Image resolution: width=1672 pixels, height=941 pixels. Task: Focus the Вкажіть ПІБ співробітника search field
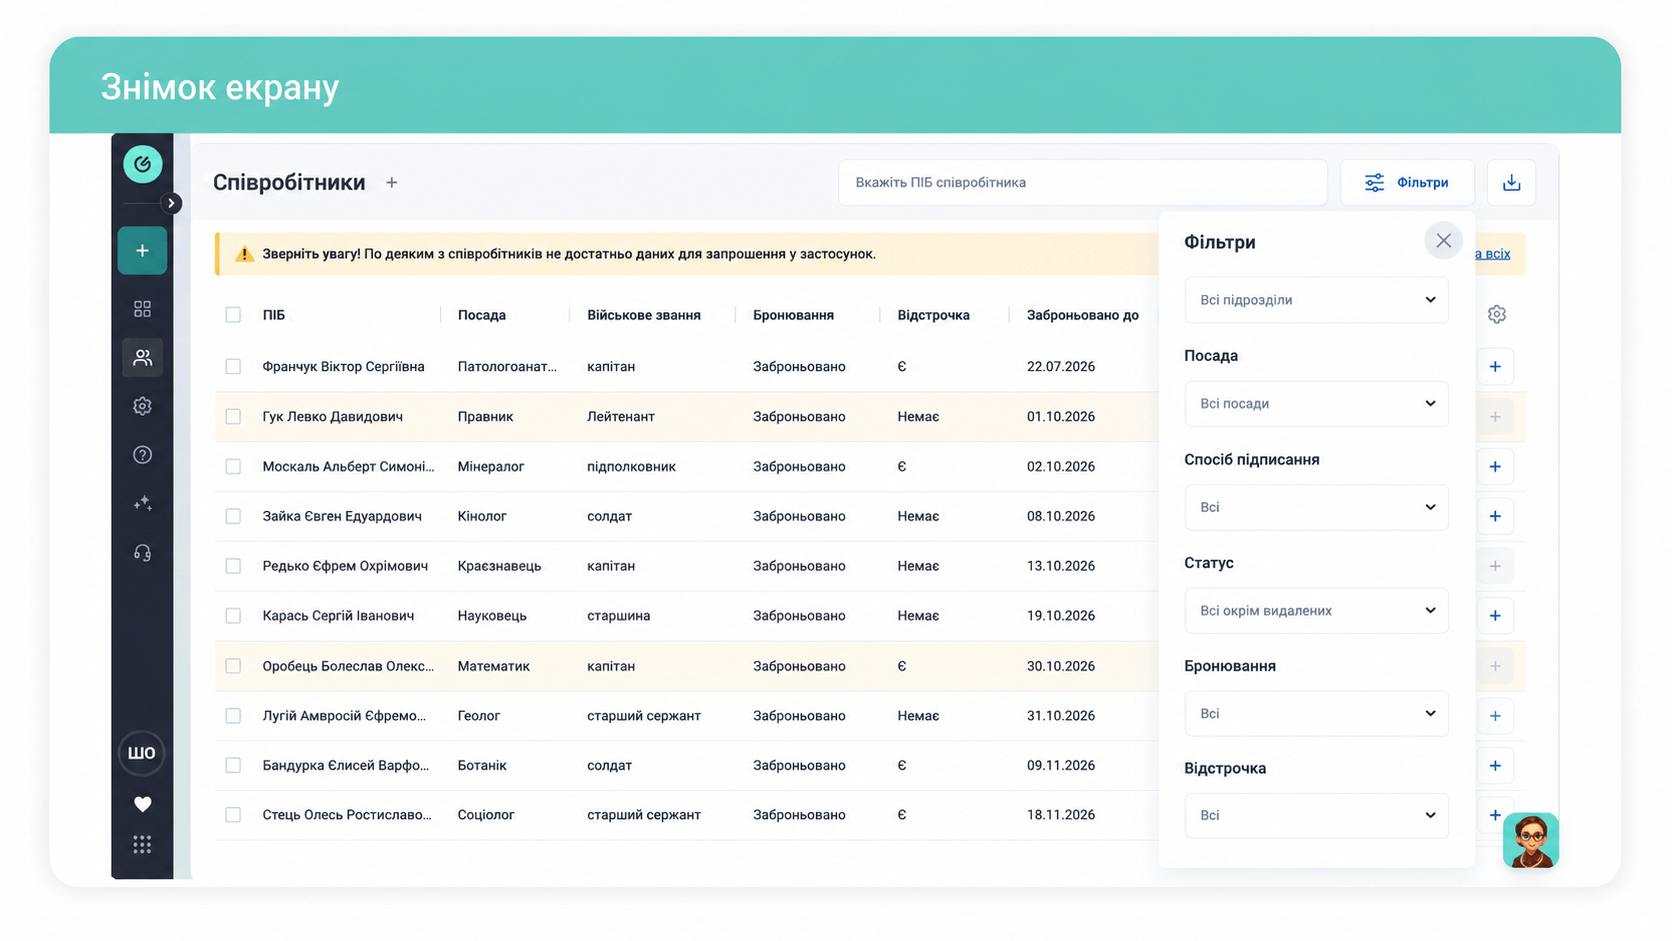coord(1083,183)
